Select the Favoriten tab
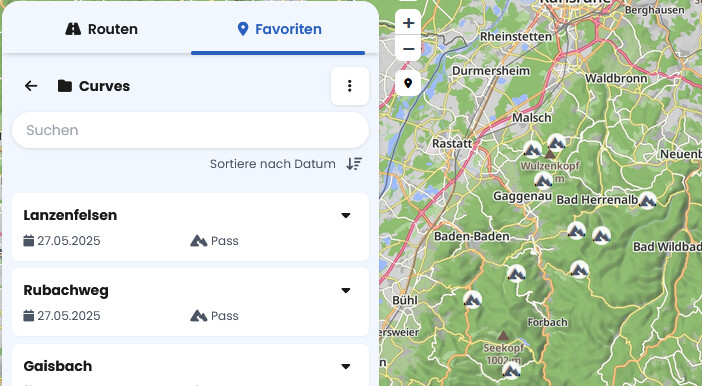The image size is (702, 386). point(278,29)
